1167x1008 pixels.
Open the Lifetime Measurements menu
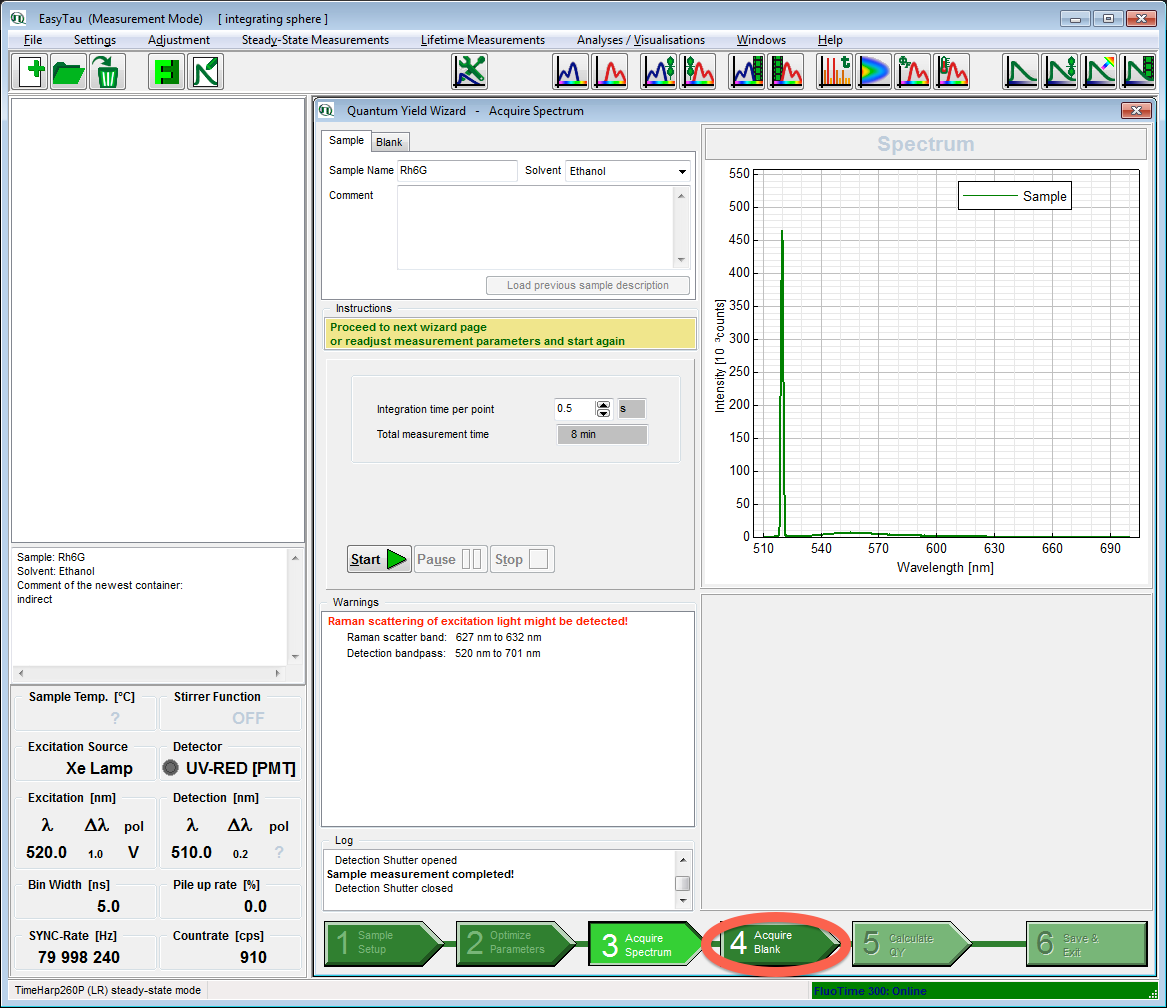(x=482, y=40)
